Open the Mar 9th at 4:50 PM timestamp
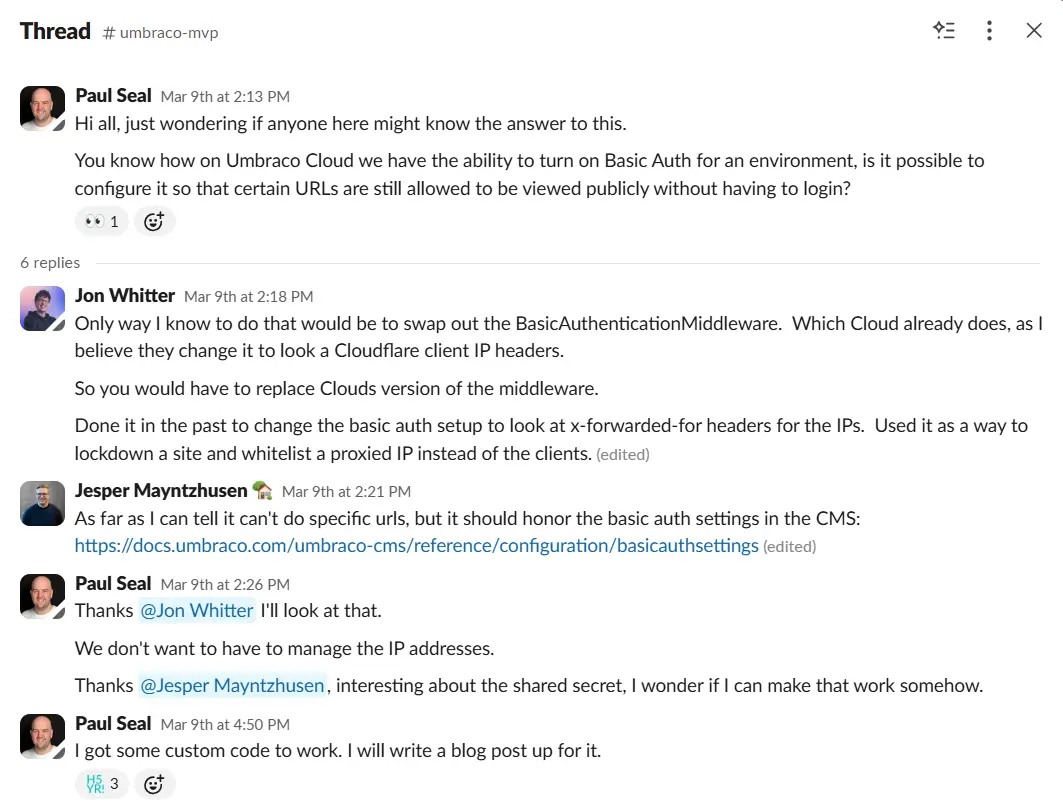The height and width of the screenshot is (812, 1063). coord(225,725)
